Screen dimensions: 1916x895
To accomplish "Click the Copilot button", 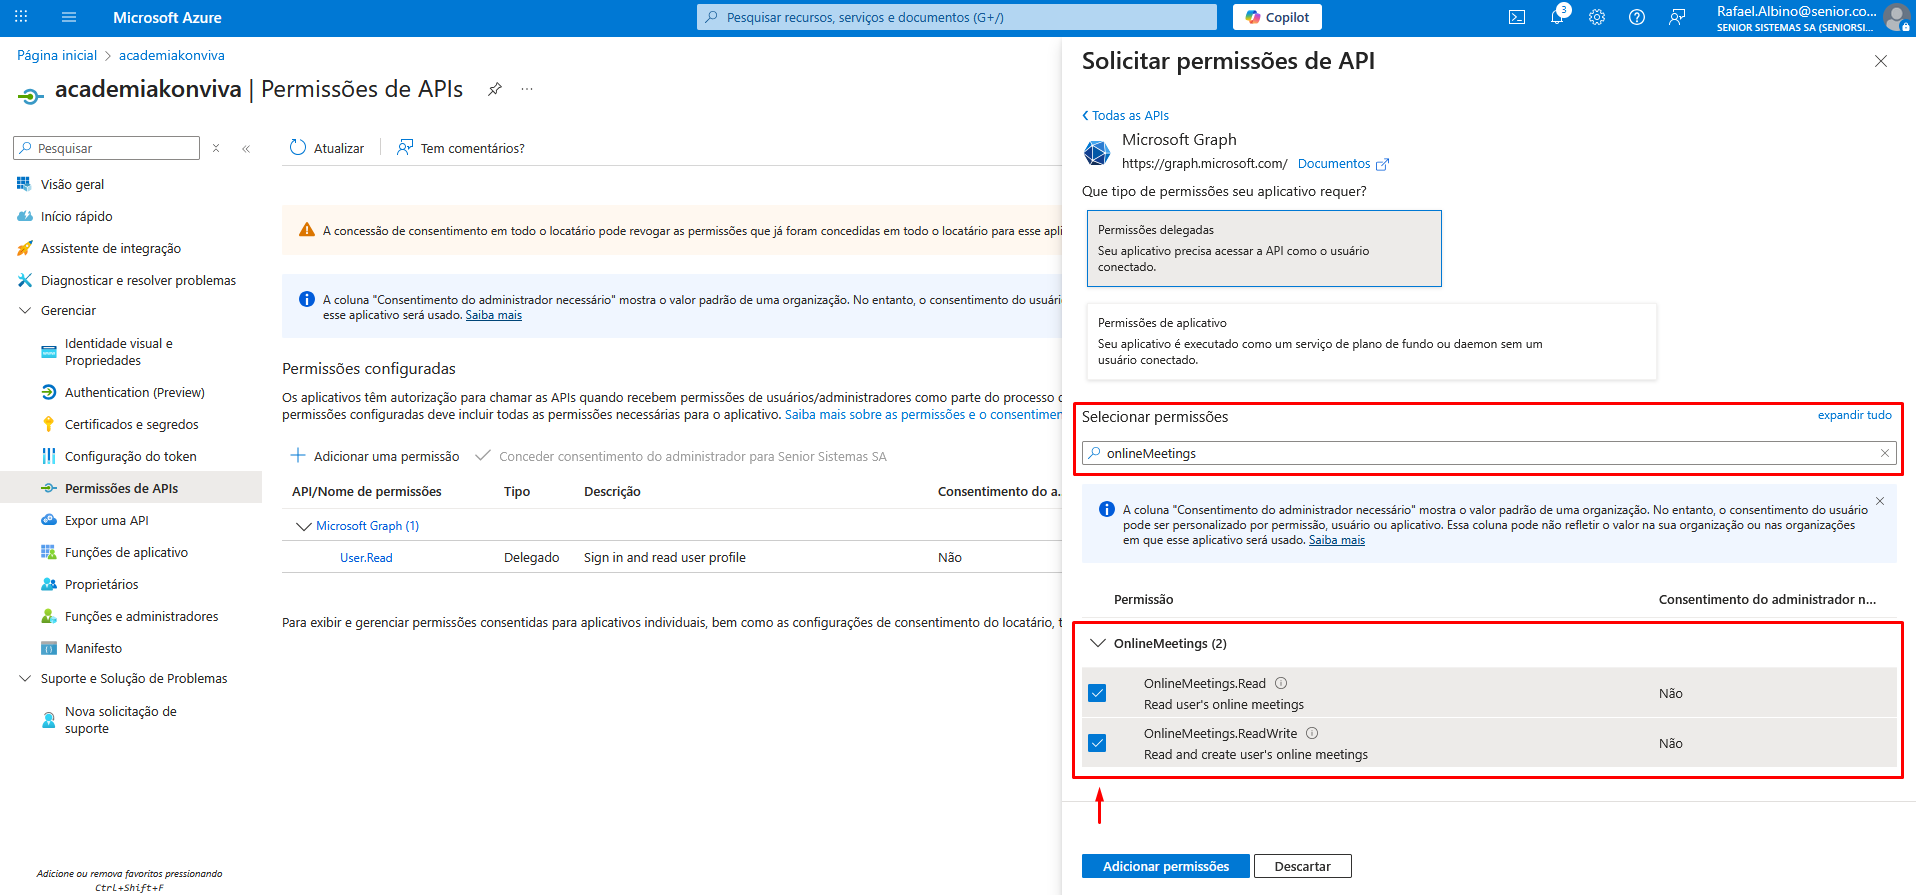I will point(1277,17).
